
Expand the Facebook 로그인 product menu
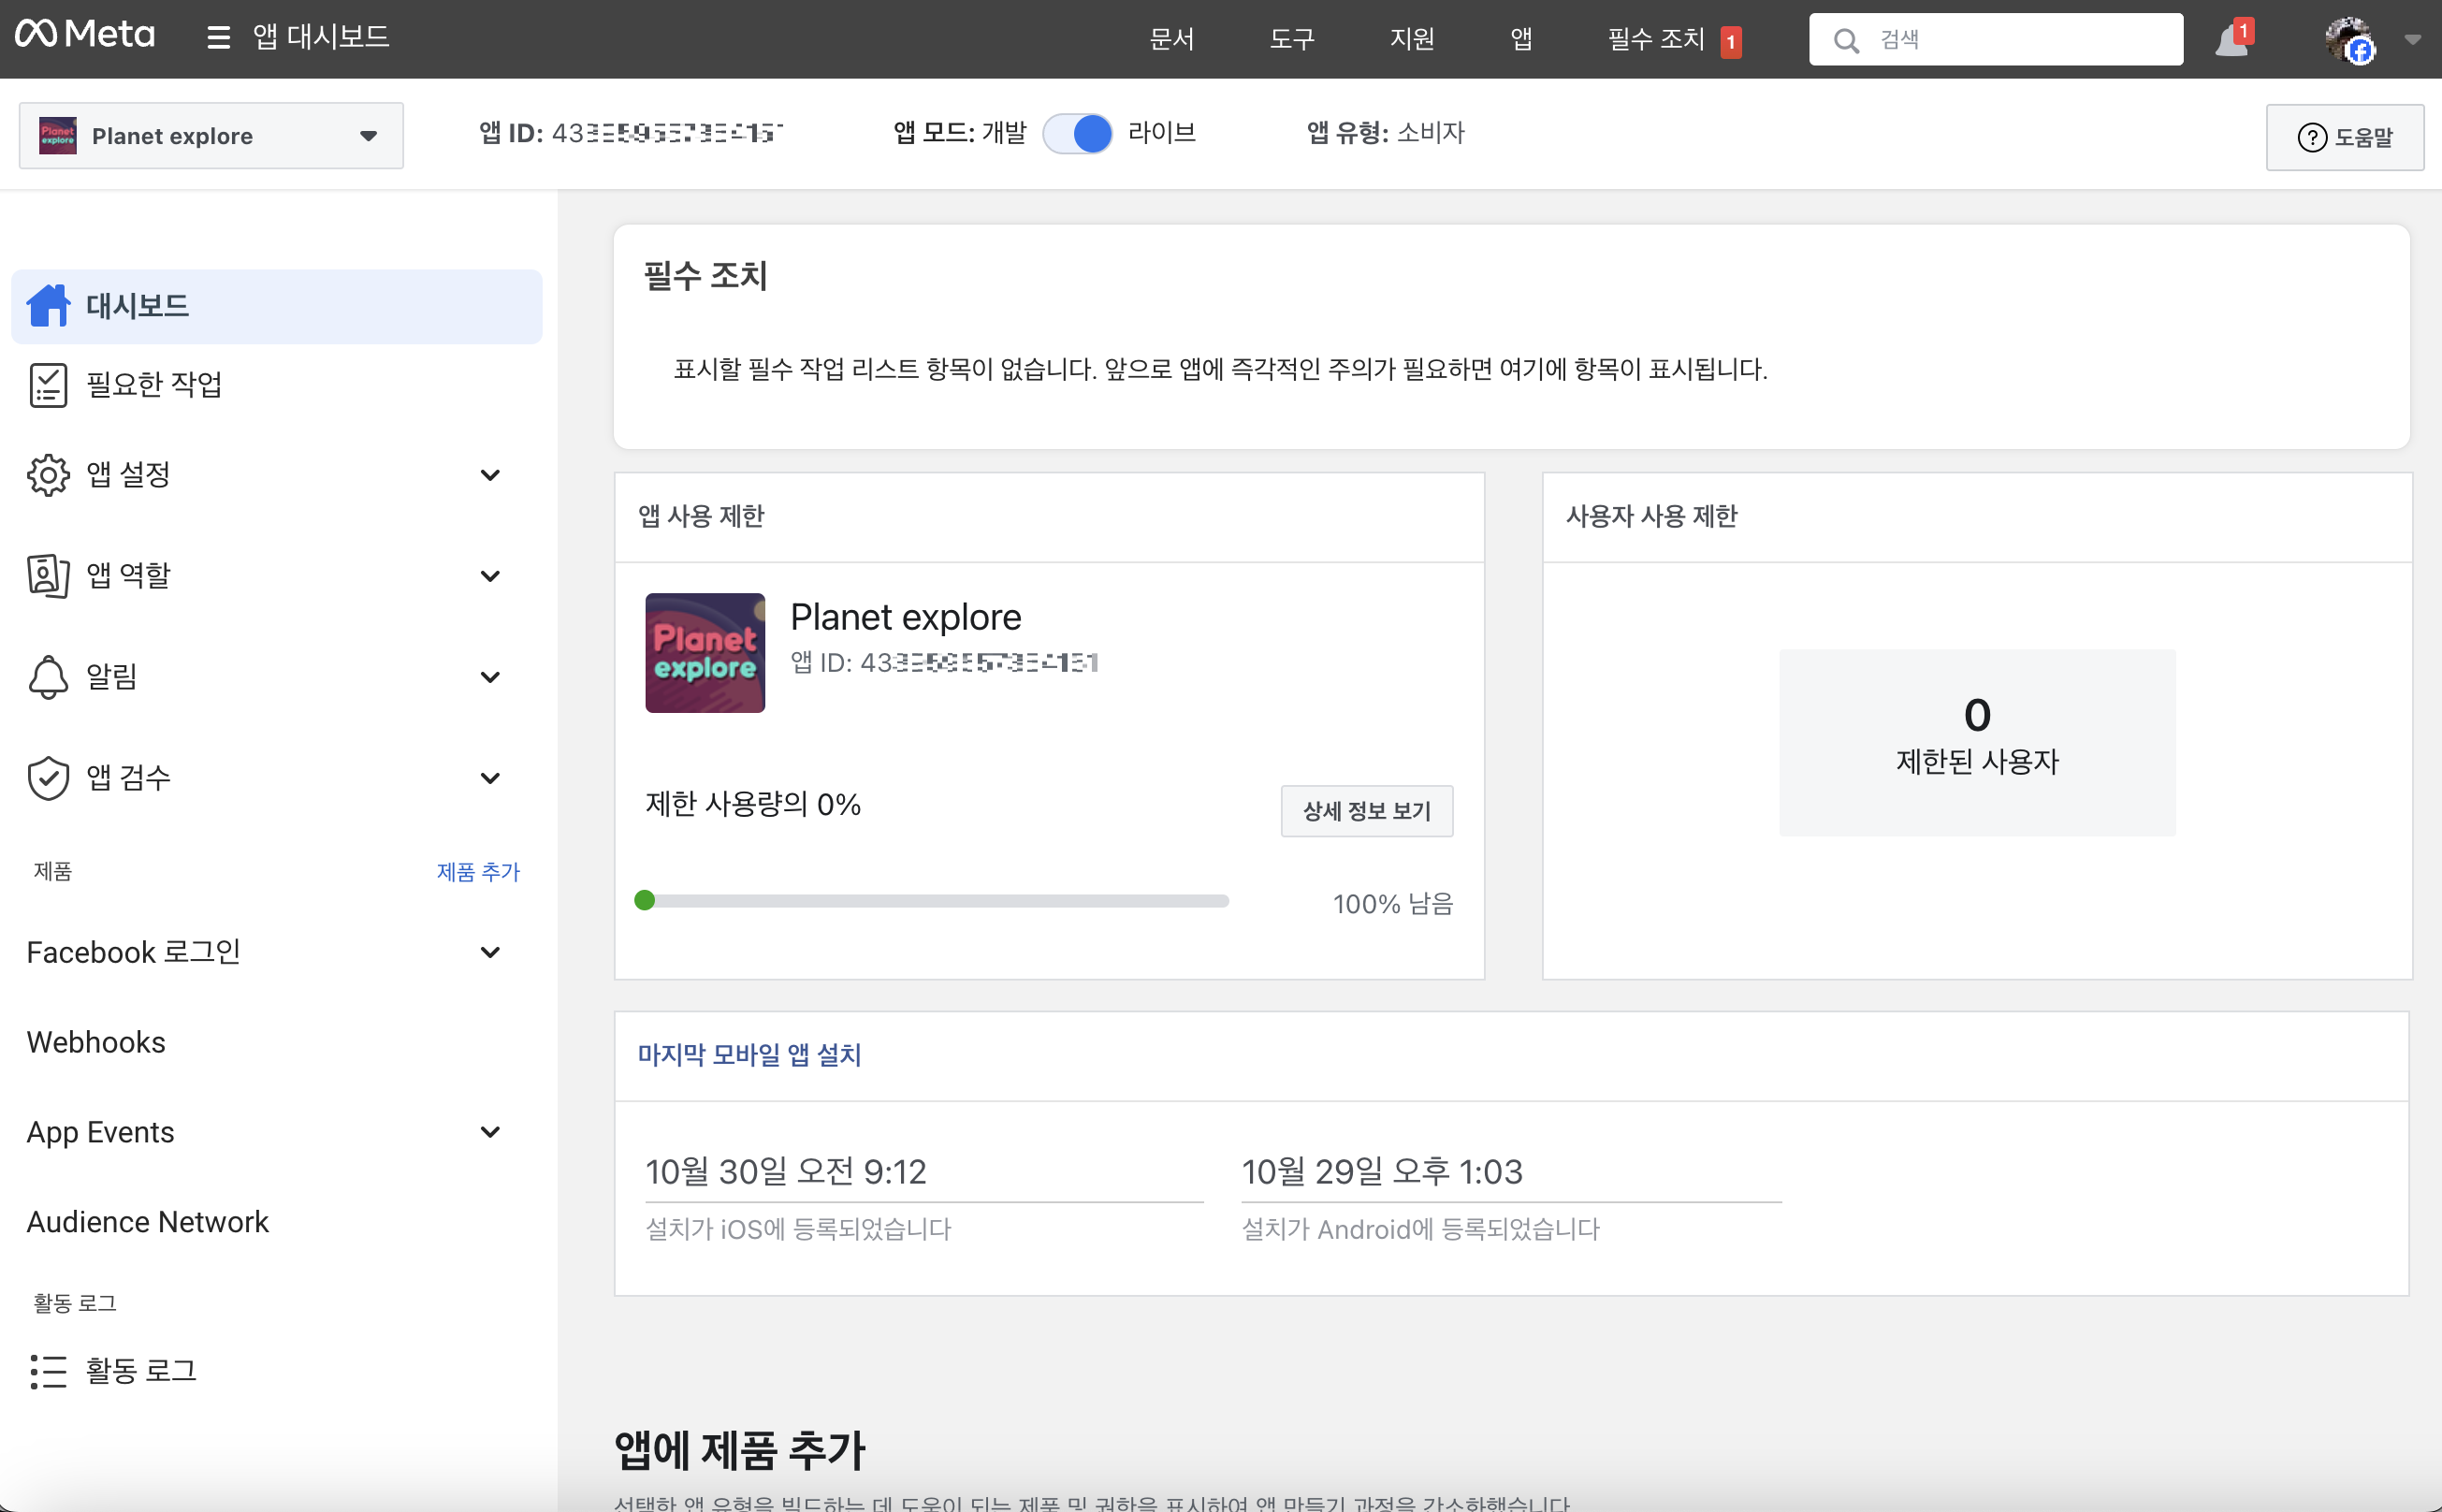pyautogui.click(x=490, y=952)
